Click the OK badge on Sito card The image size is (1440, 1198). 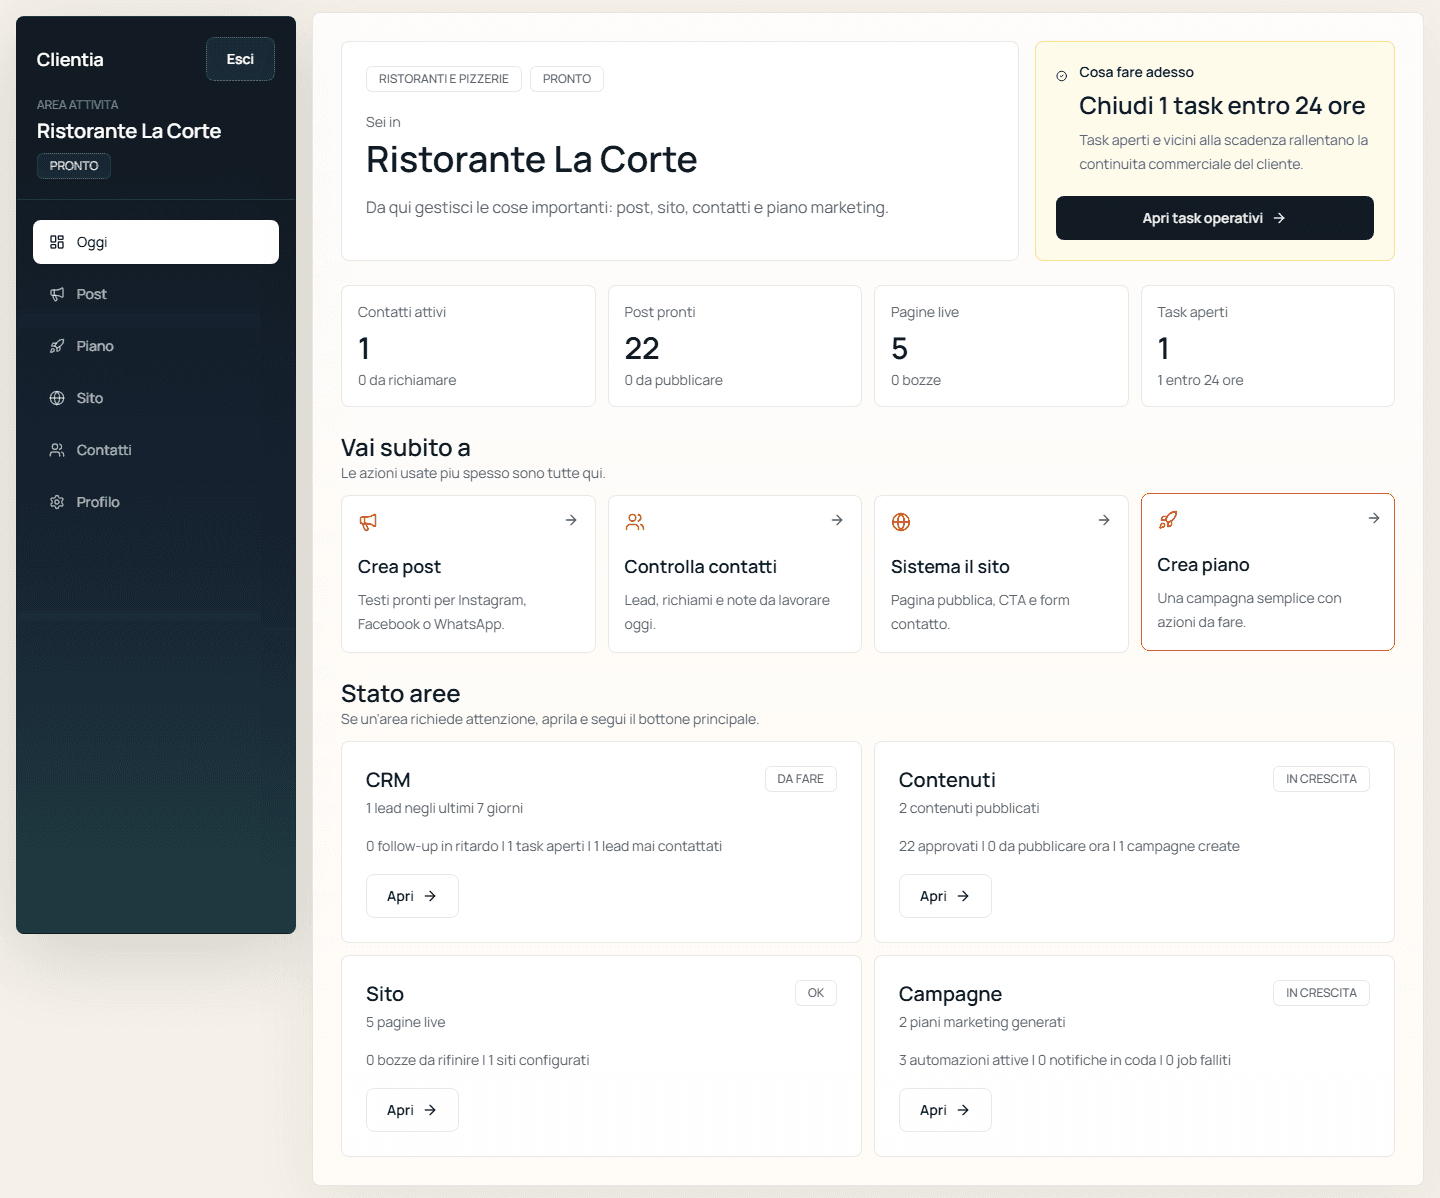[816, 993]
